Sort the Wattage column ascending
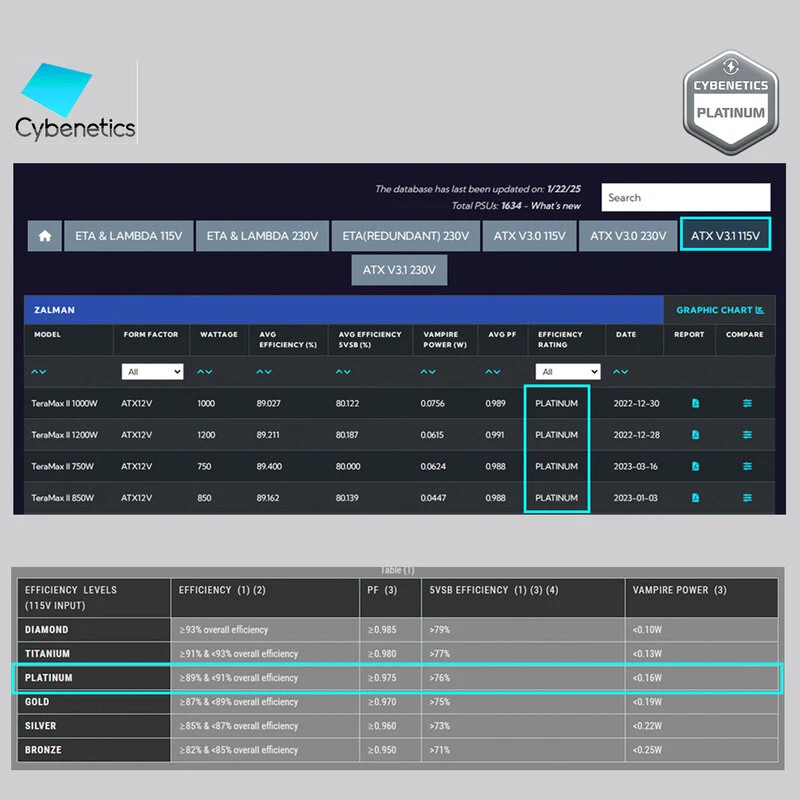This screenshot has height=800, width=800. (x=201, y=370)
